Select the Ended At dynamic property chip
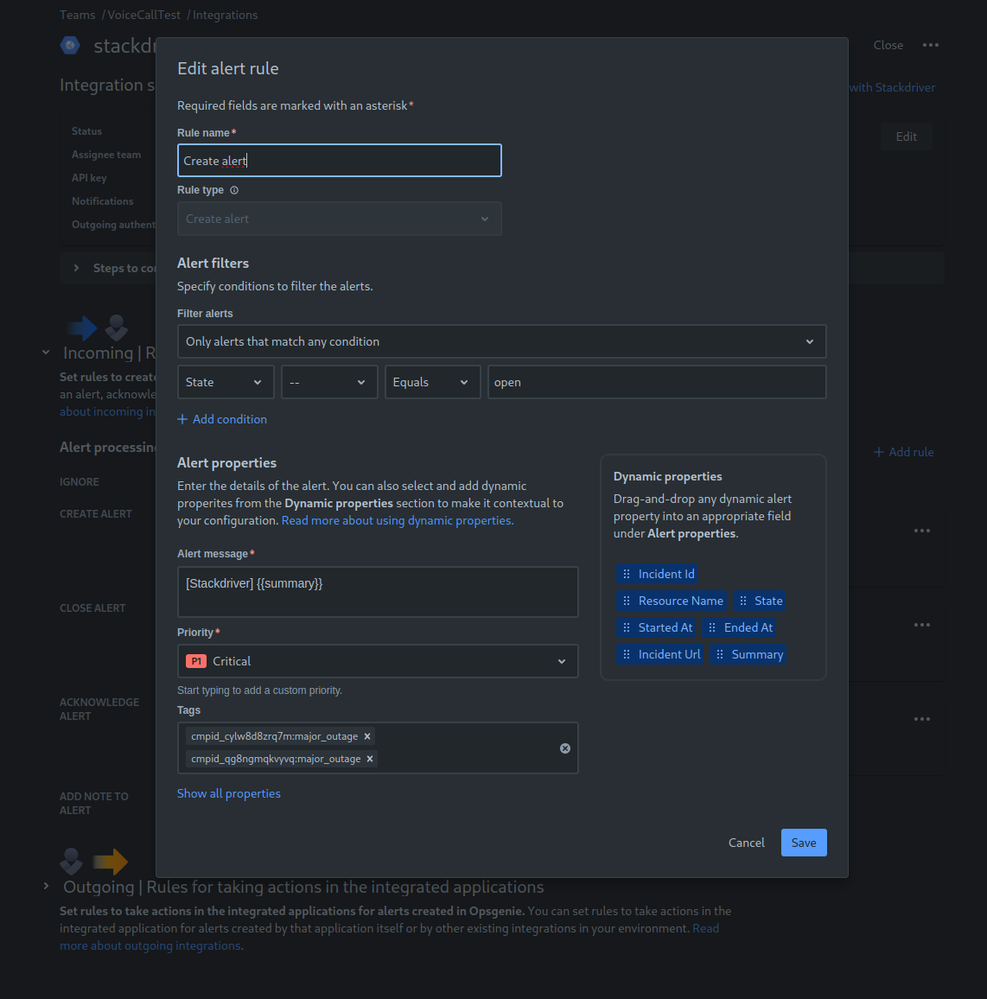Screen dimensions: 987x999 [x=739, y=628]
